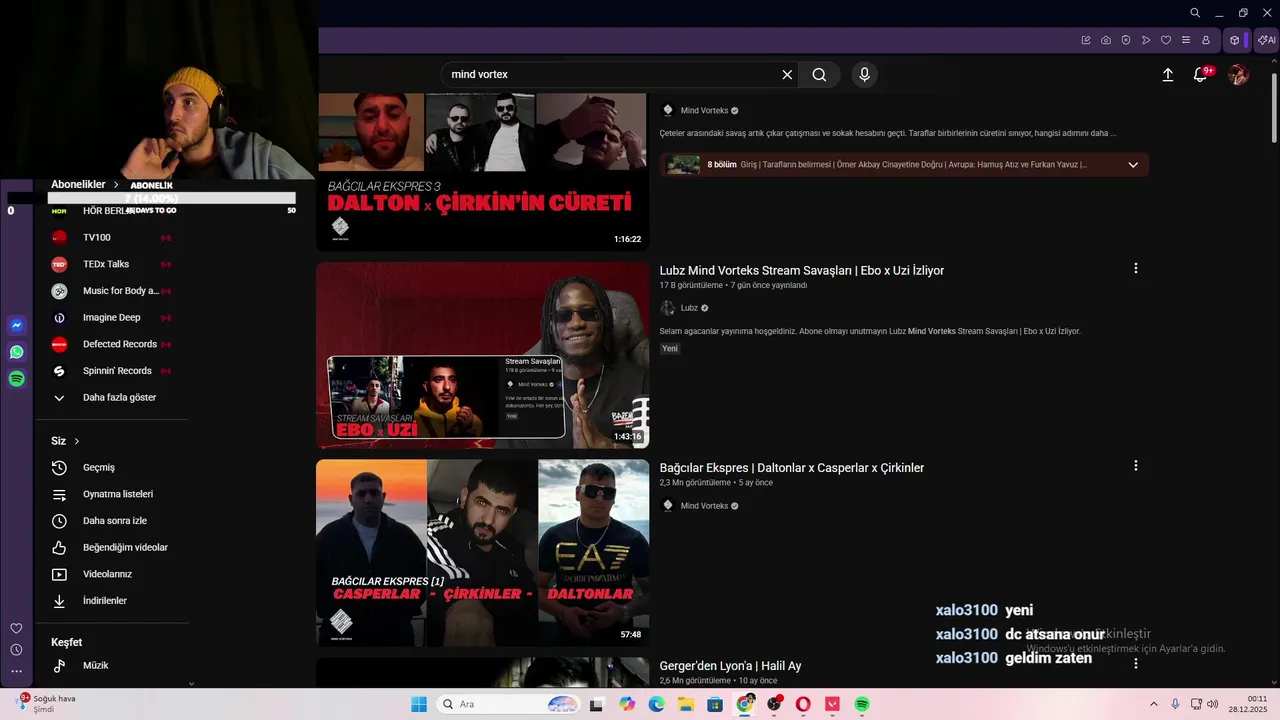Screen dimensions: 1280x720
Task: Click the magnifier search button
Action: pos(819,74)
